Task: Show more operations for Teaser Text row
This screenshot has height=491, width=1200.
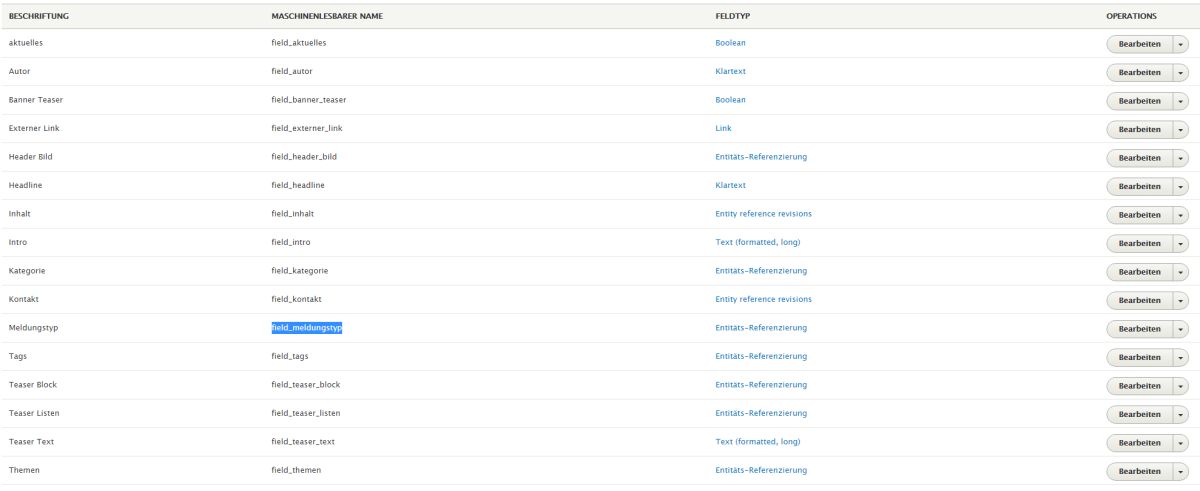Action: pos(1180,443)
